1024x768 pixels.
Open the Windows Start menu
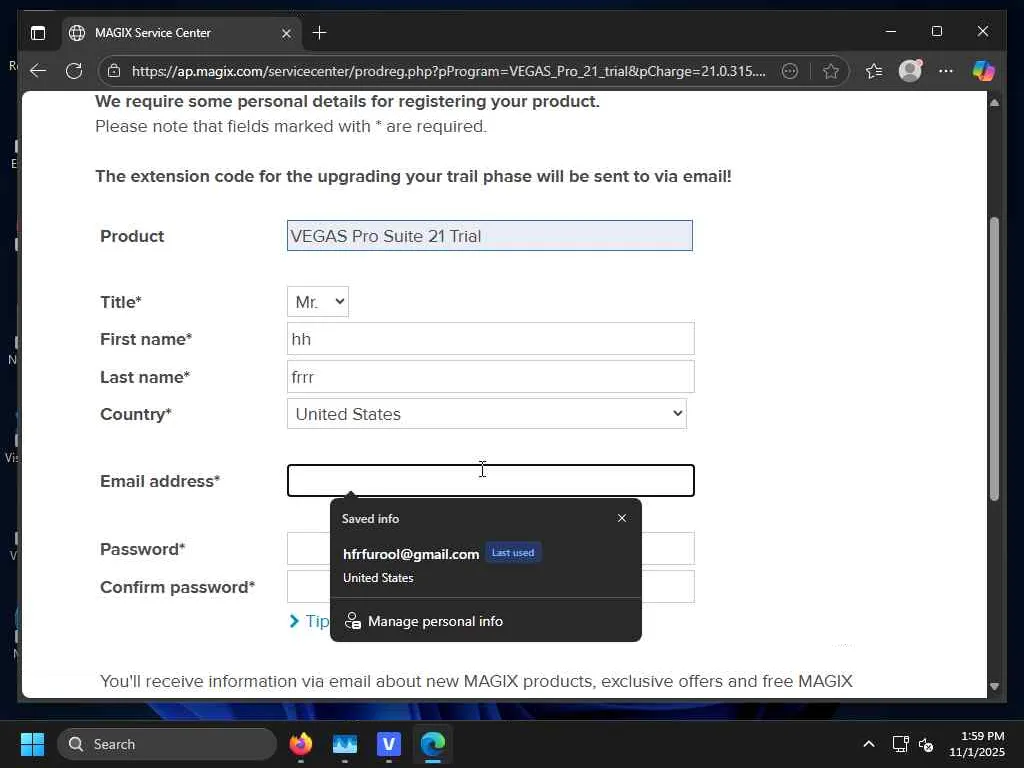click(32, 744)
